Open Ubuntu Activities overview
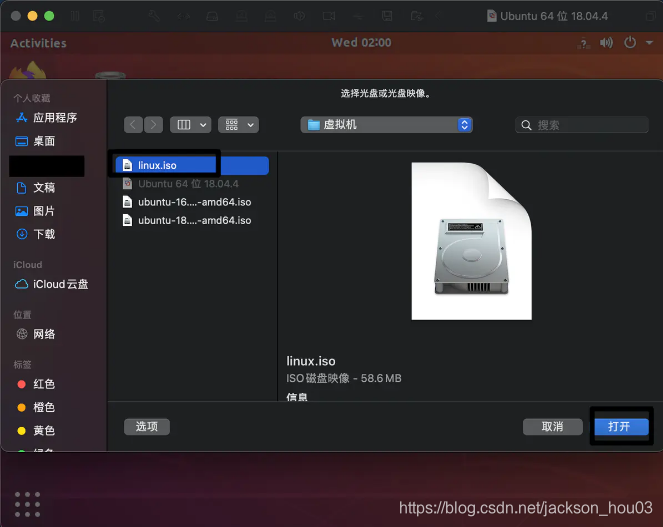Viewport: 663px width, 527px height. (x=38, y=43)
